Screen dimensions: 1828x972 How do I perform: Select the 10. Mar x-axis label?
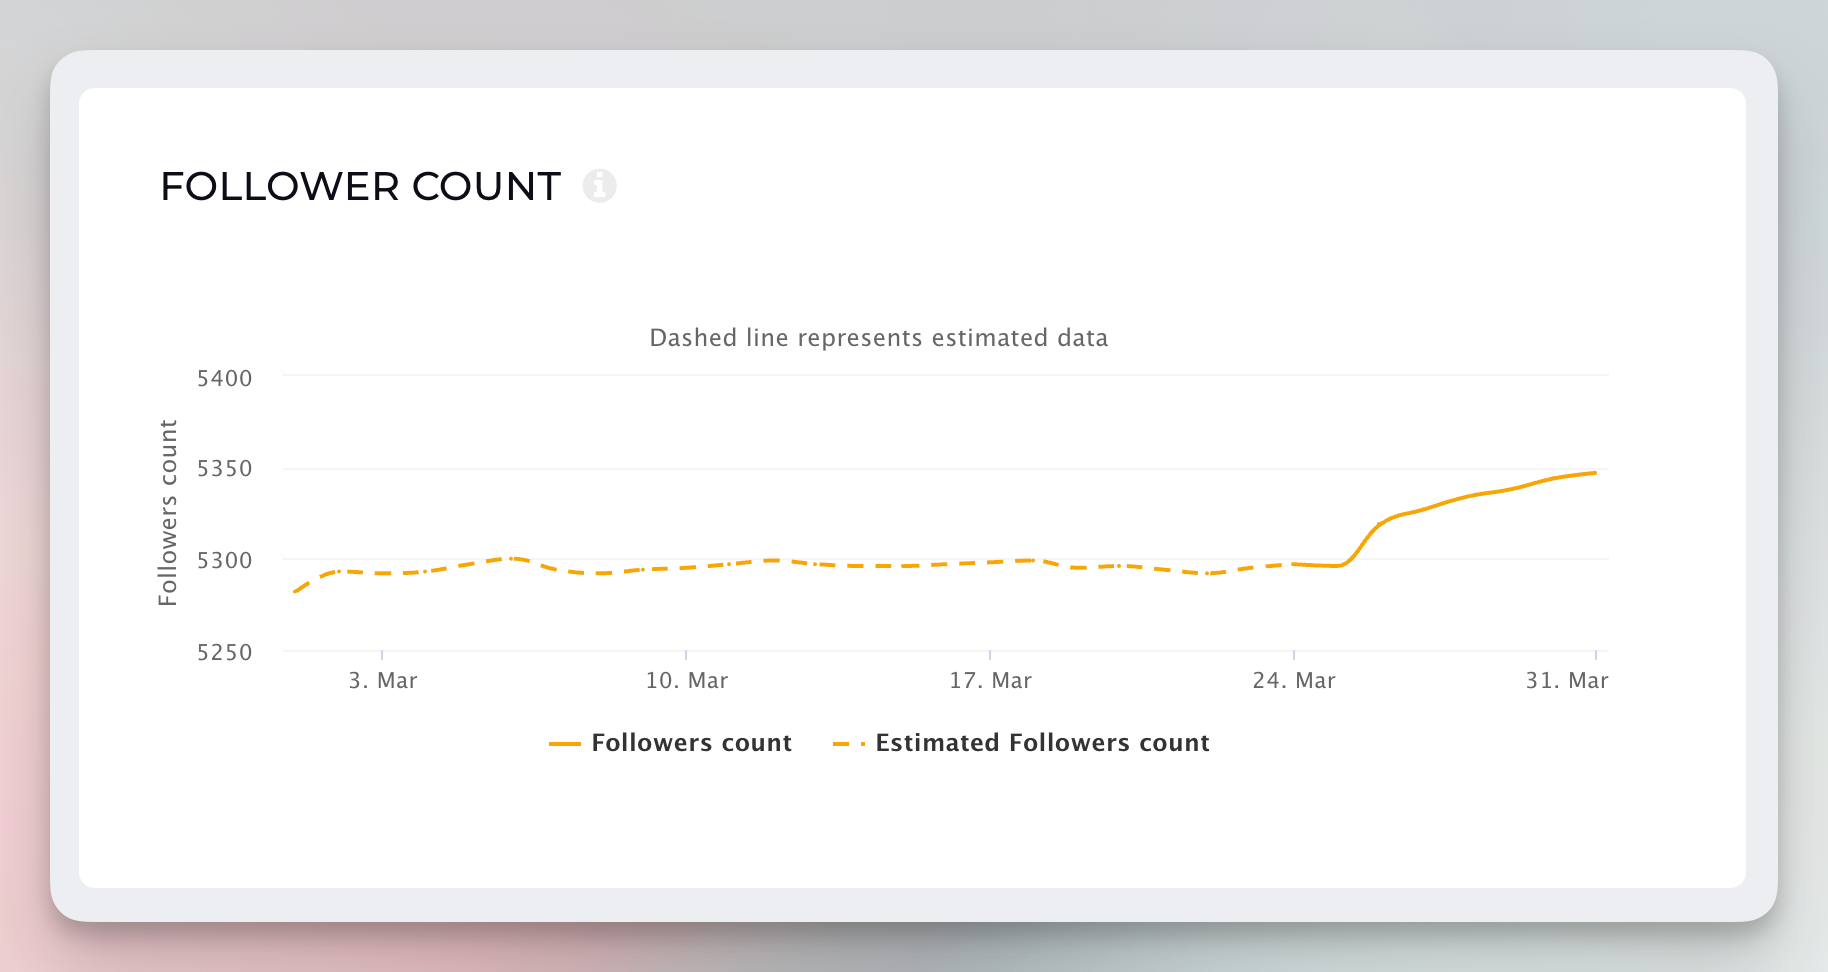tap(686, 681)
